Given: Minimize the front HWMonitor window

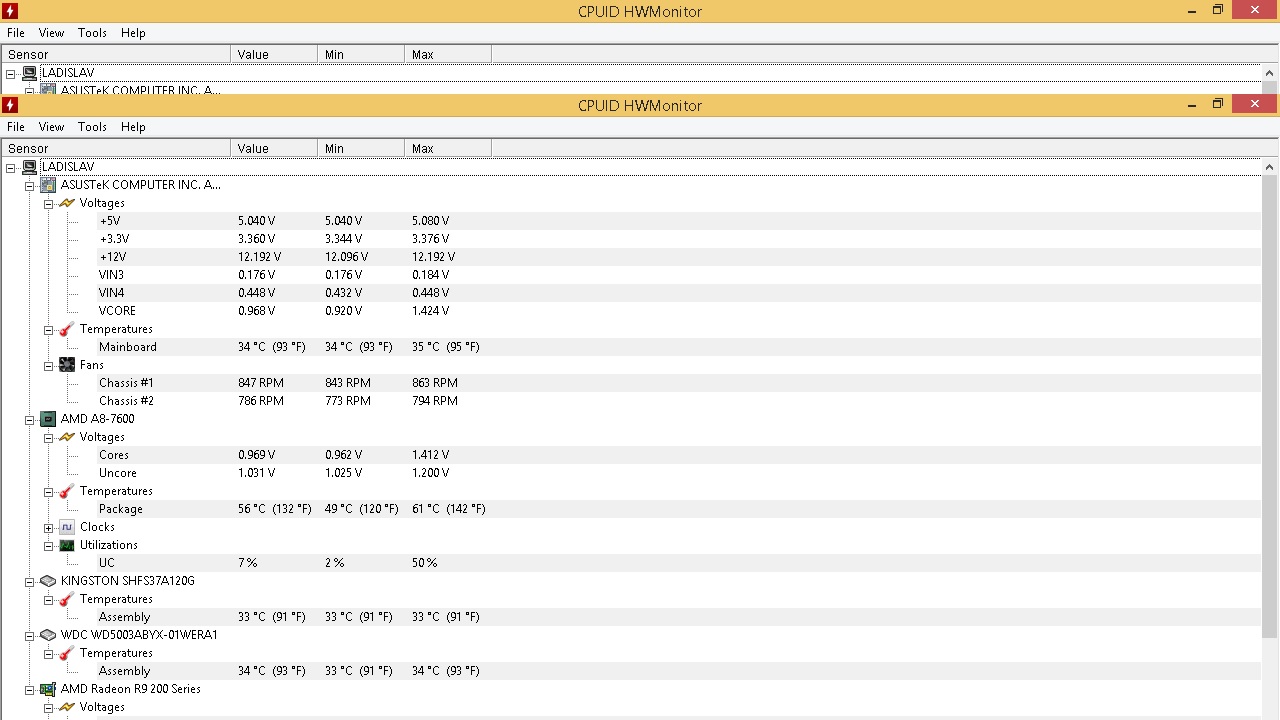Looking at the screenshot, I should (x=1191, y=104).
